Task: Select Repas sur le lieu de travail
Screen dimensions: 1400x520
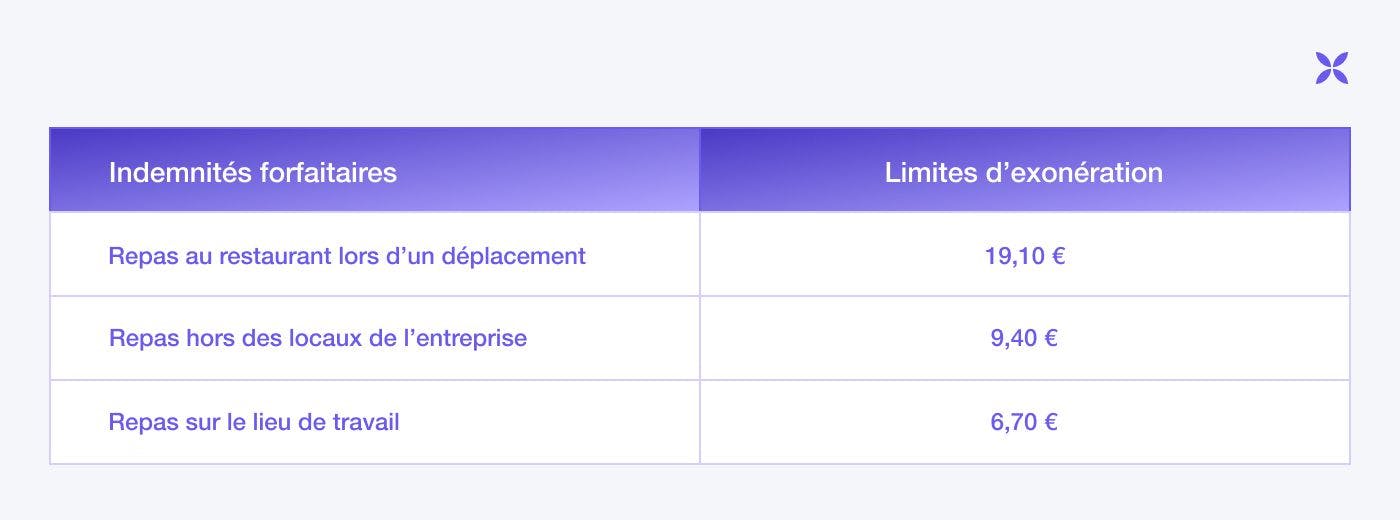Action: tap(254, 422)
